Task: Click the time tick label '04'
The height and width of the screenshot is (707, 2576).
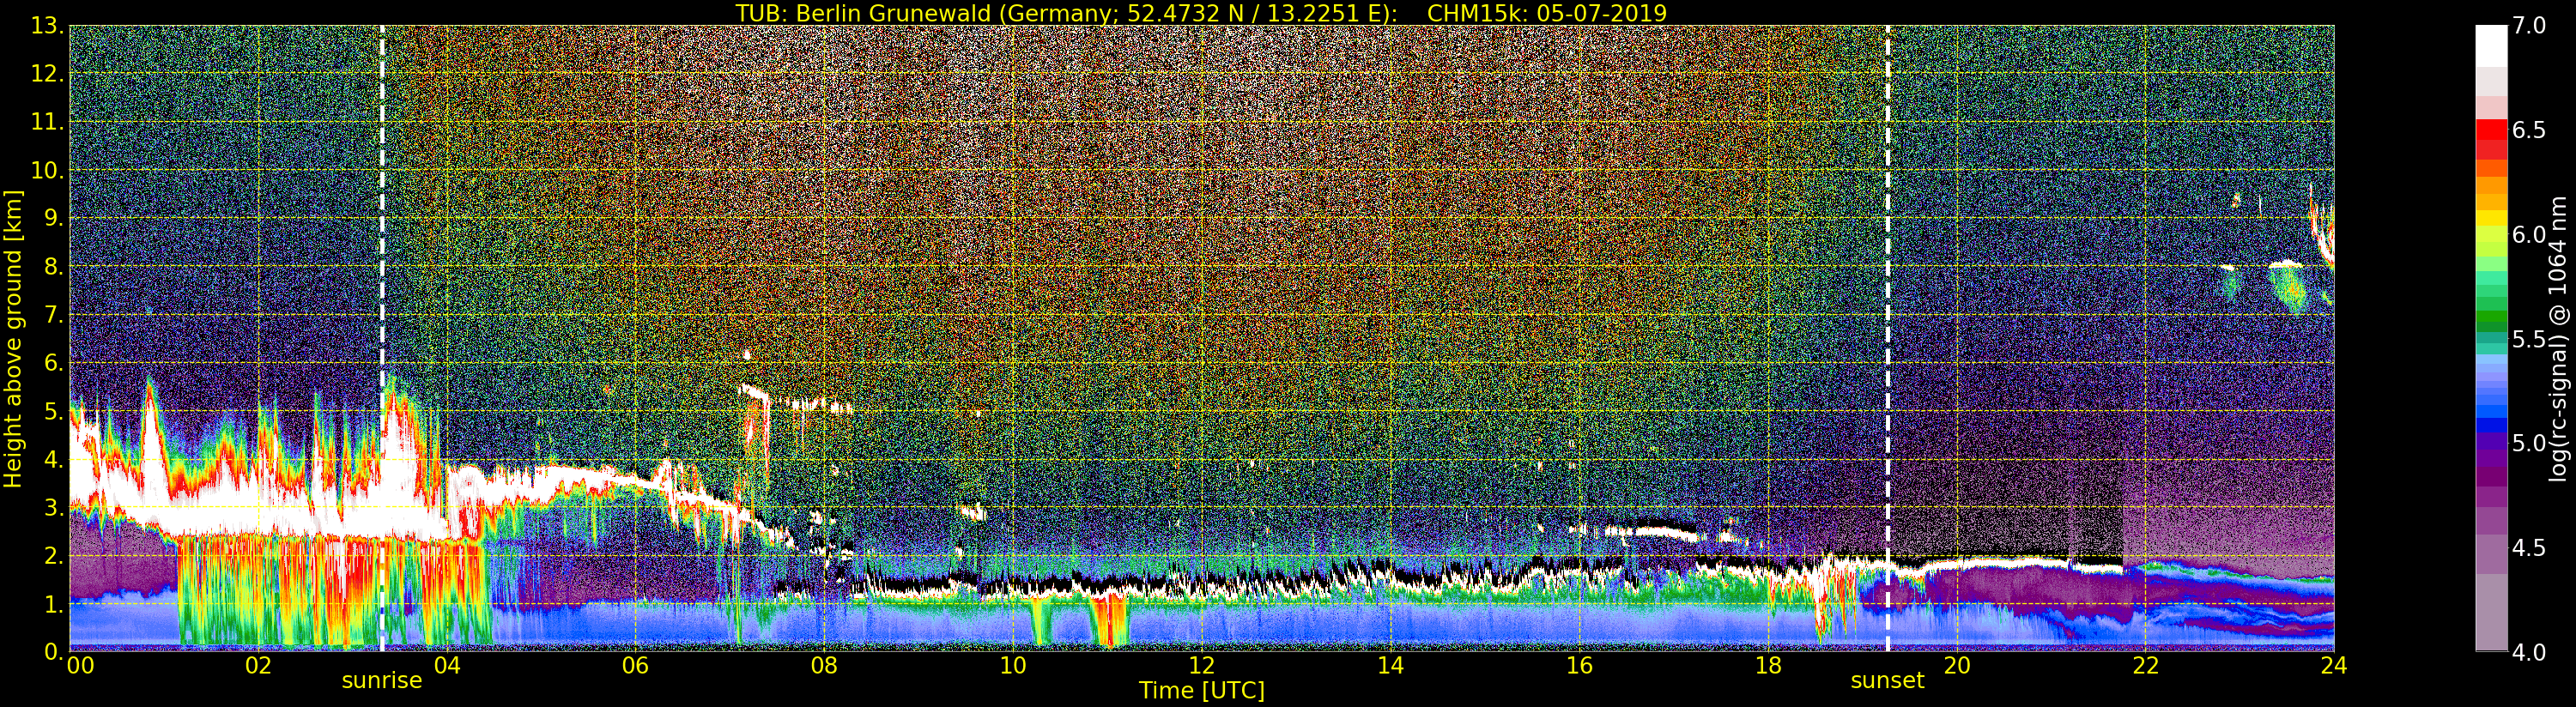Action: tap(447, 666)
